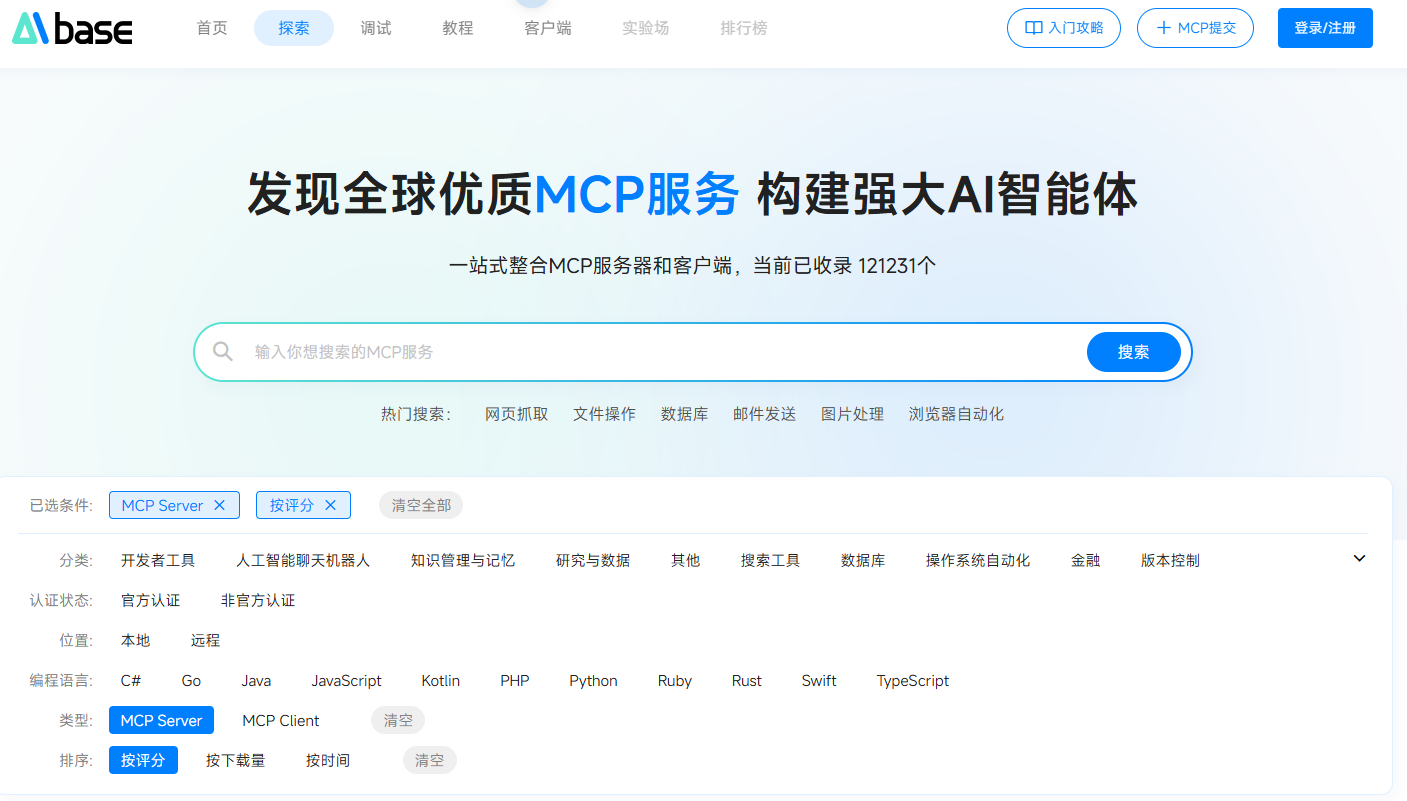Click the 登录/注册 button
The image size is (1407, 801).
(1324, 28)
